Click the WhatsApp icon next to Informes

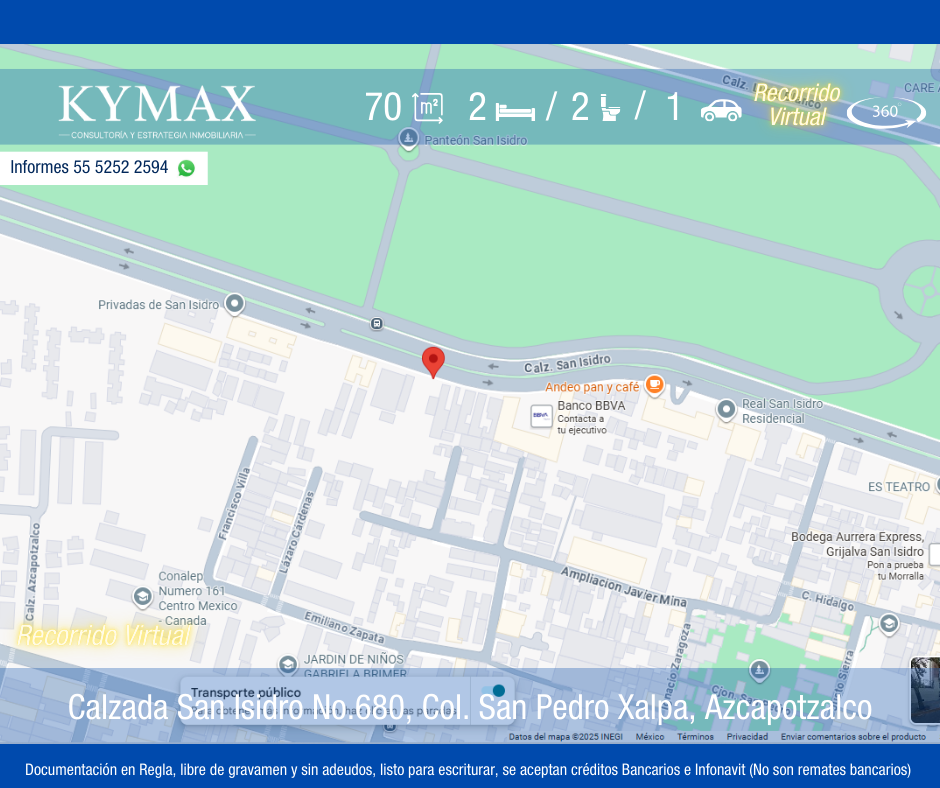point(186,168)
